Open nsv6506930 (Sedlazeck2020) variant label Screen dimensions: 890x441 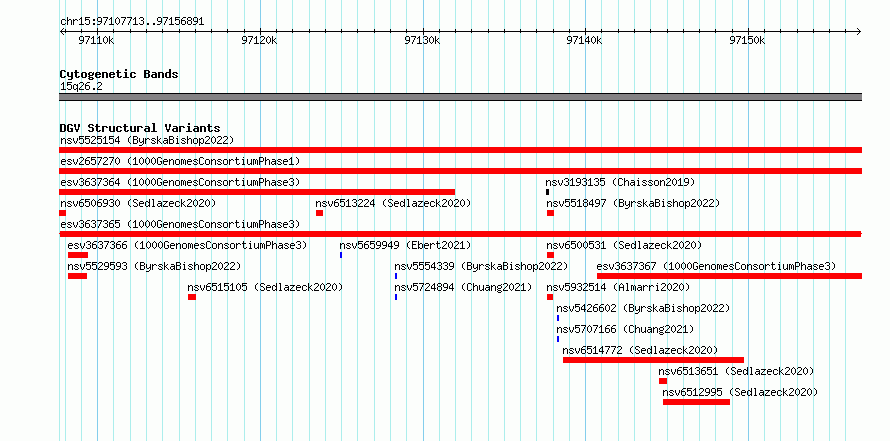(138, 203)
